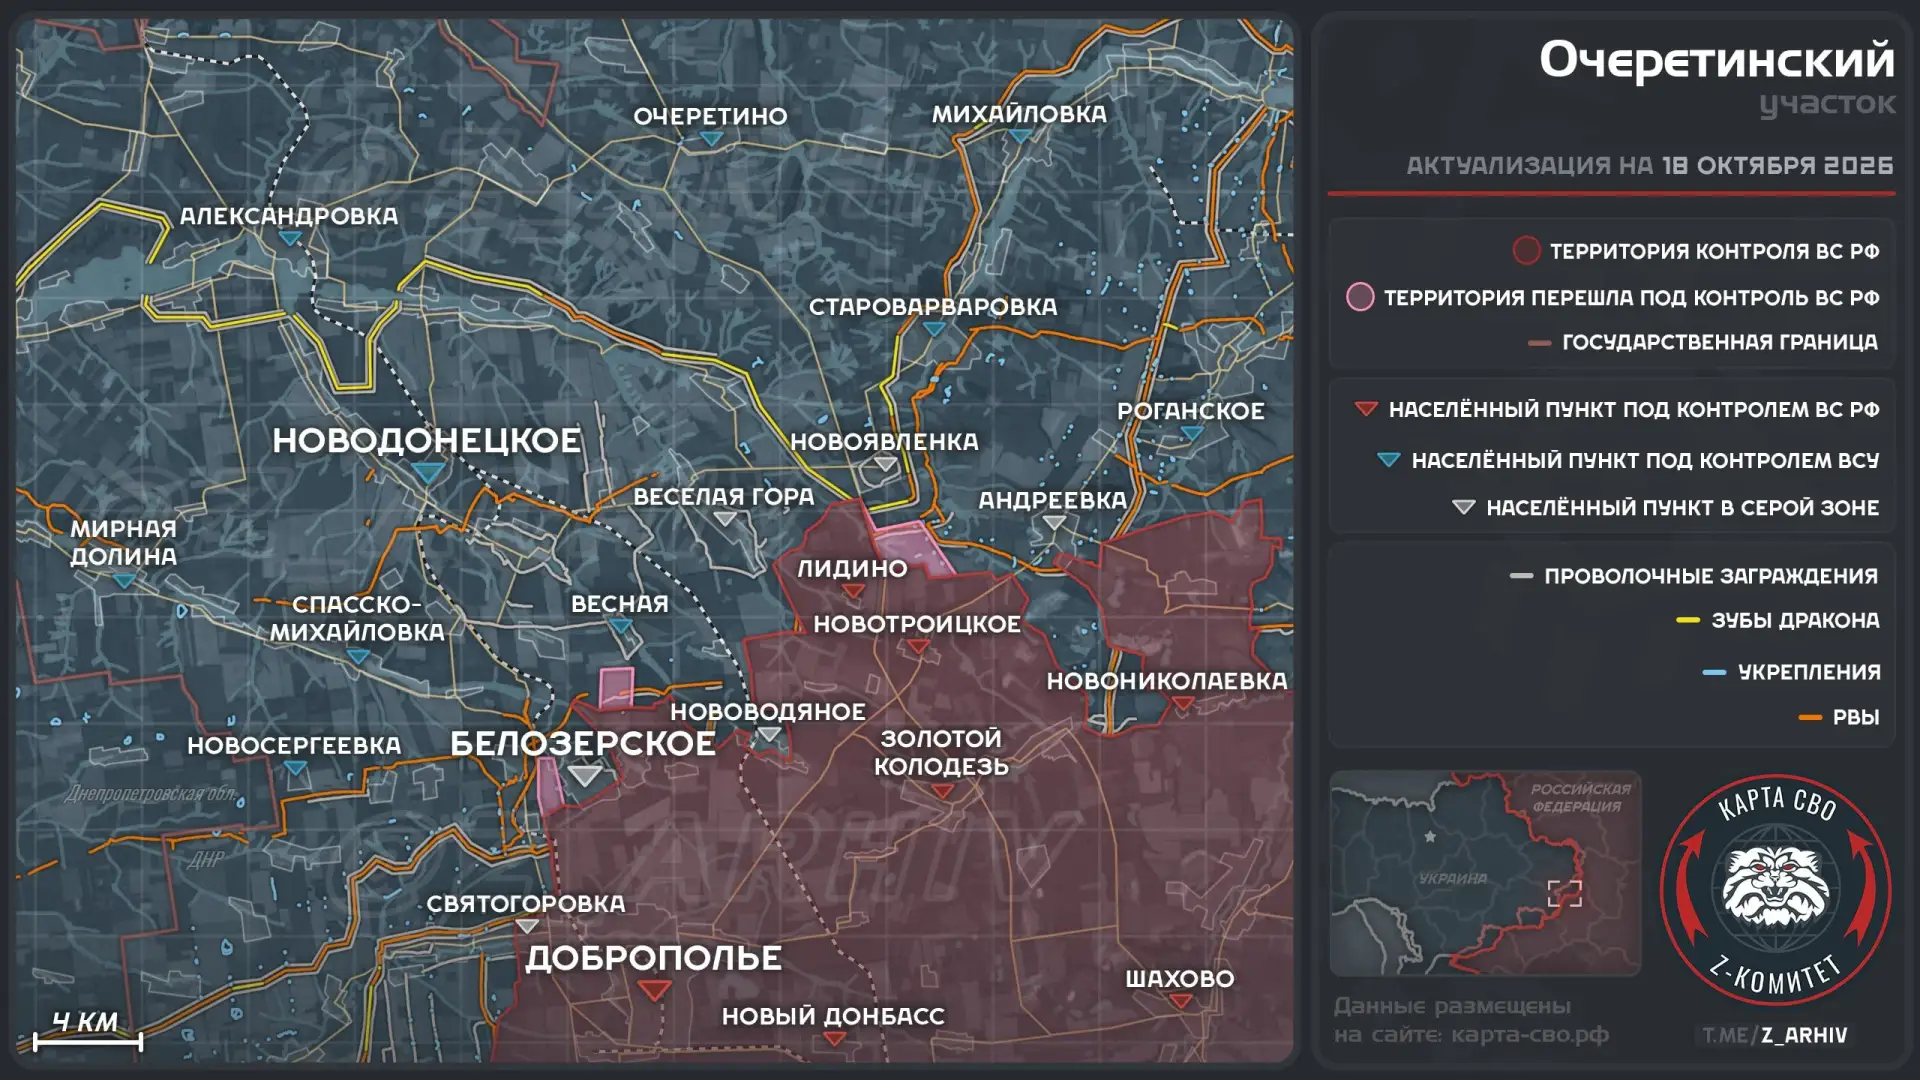The image size is (1920, 1080).
Task: Click the Лидино red marker triangle
Action: point(853,591)
